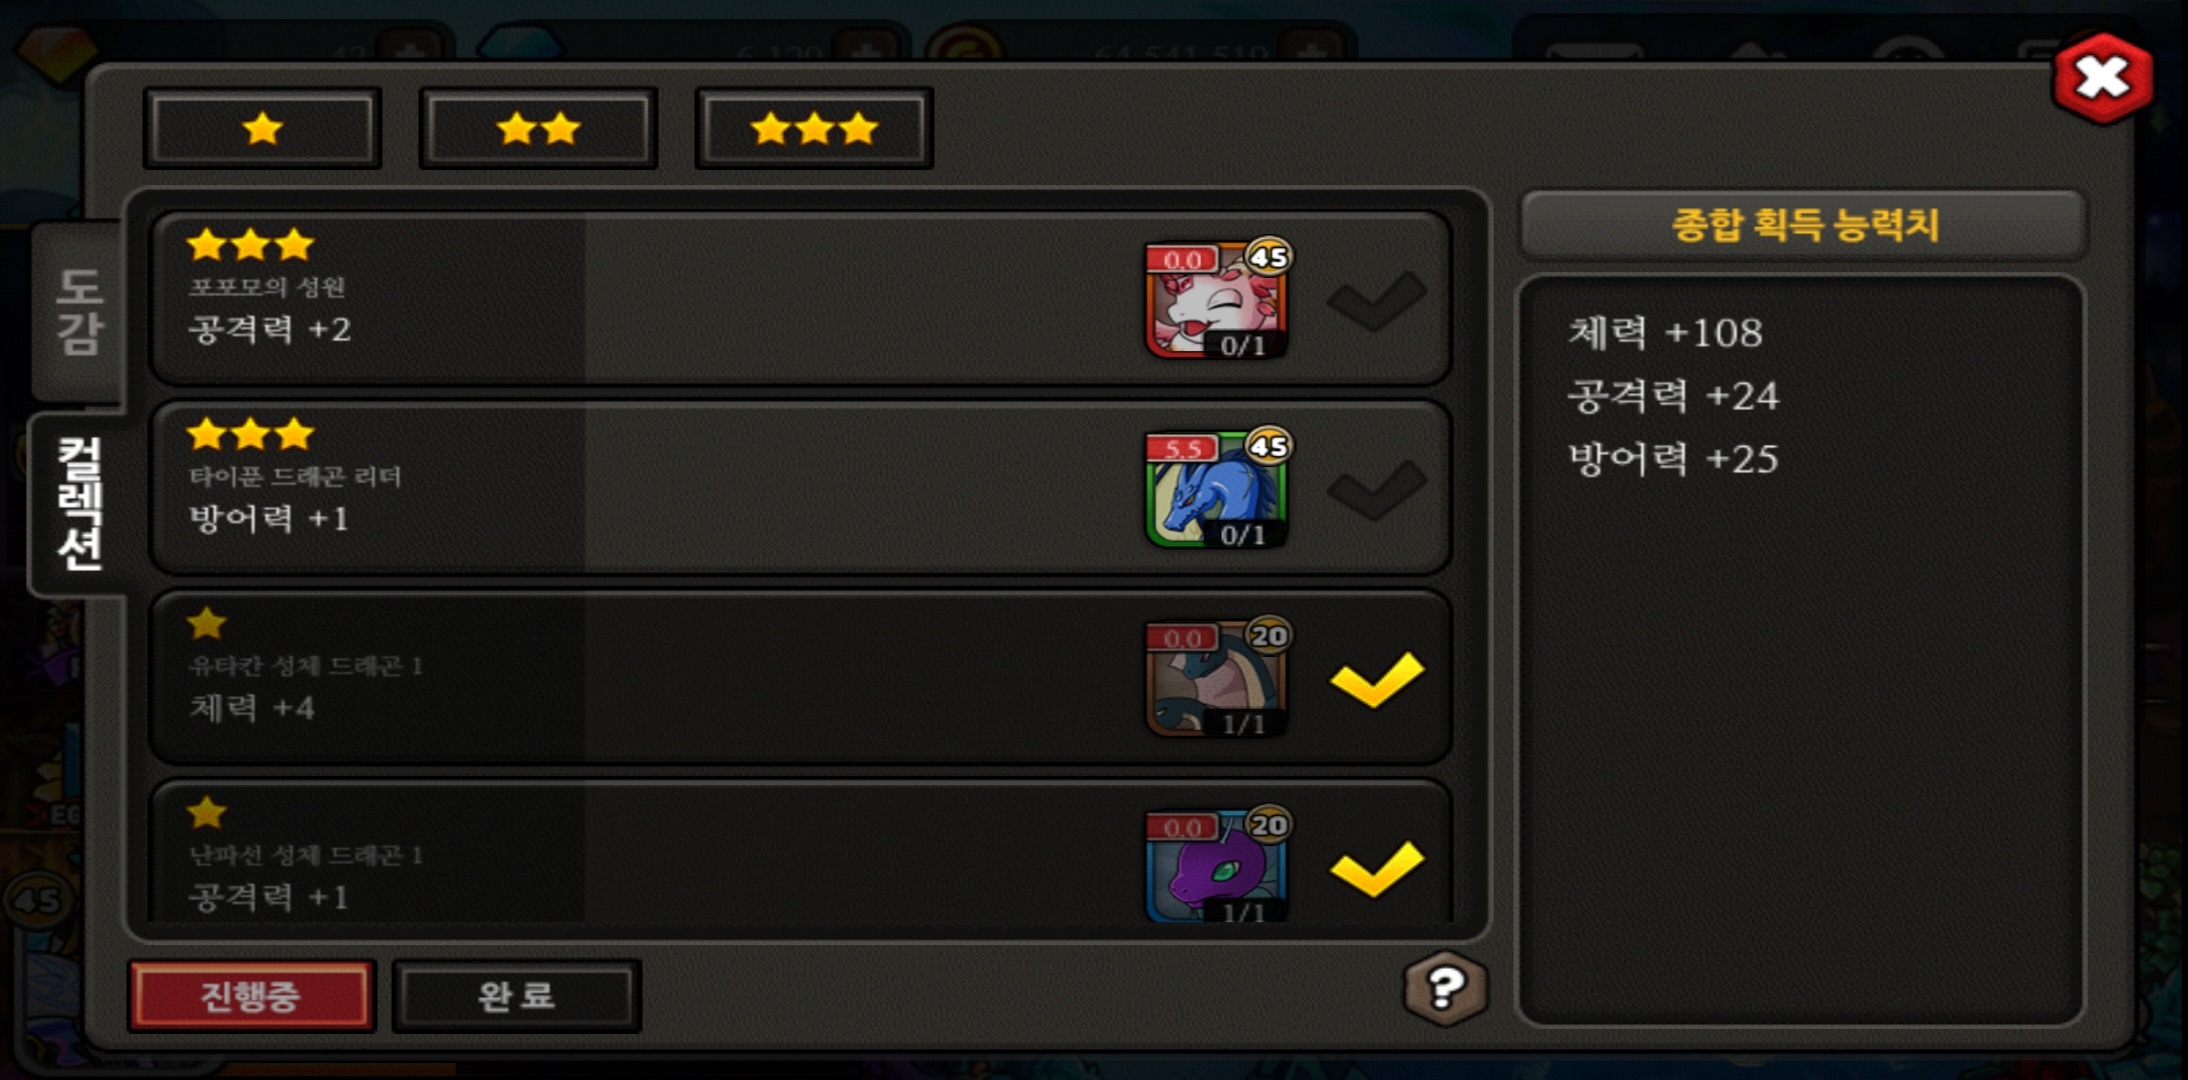Select the 컬렉션 side tab

[79, 504]
